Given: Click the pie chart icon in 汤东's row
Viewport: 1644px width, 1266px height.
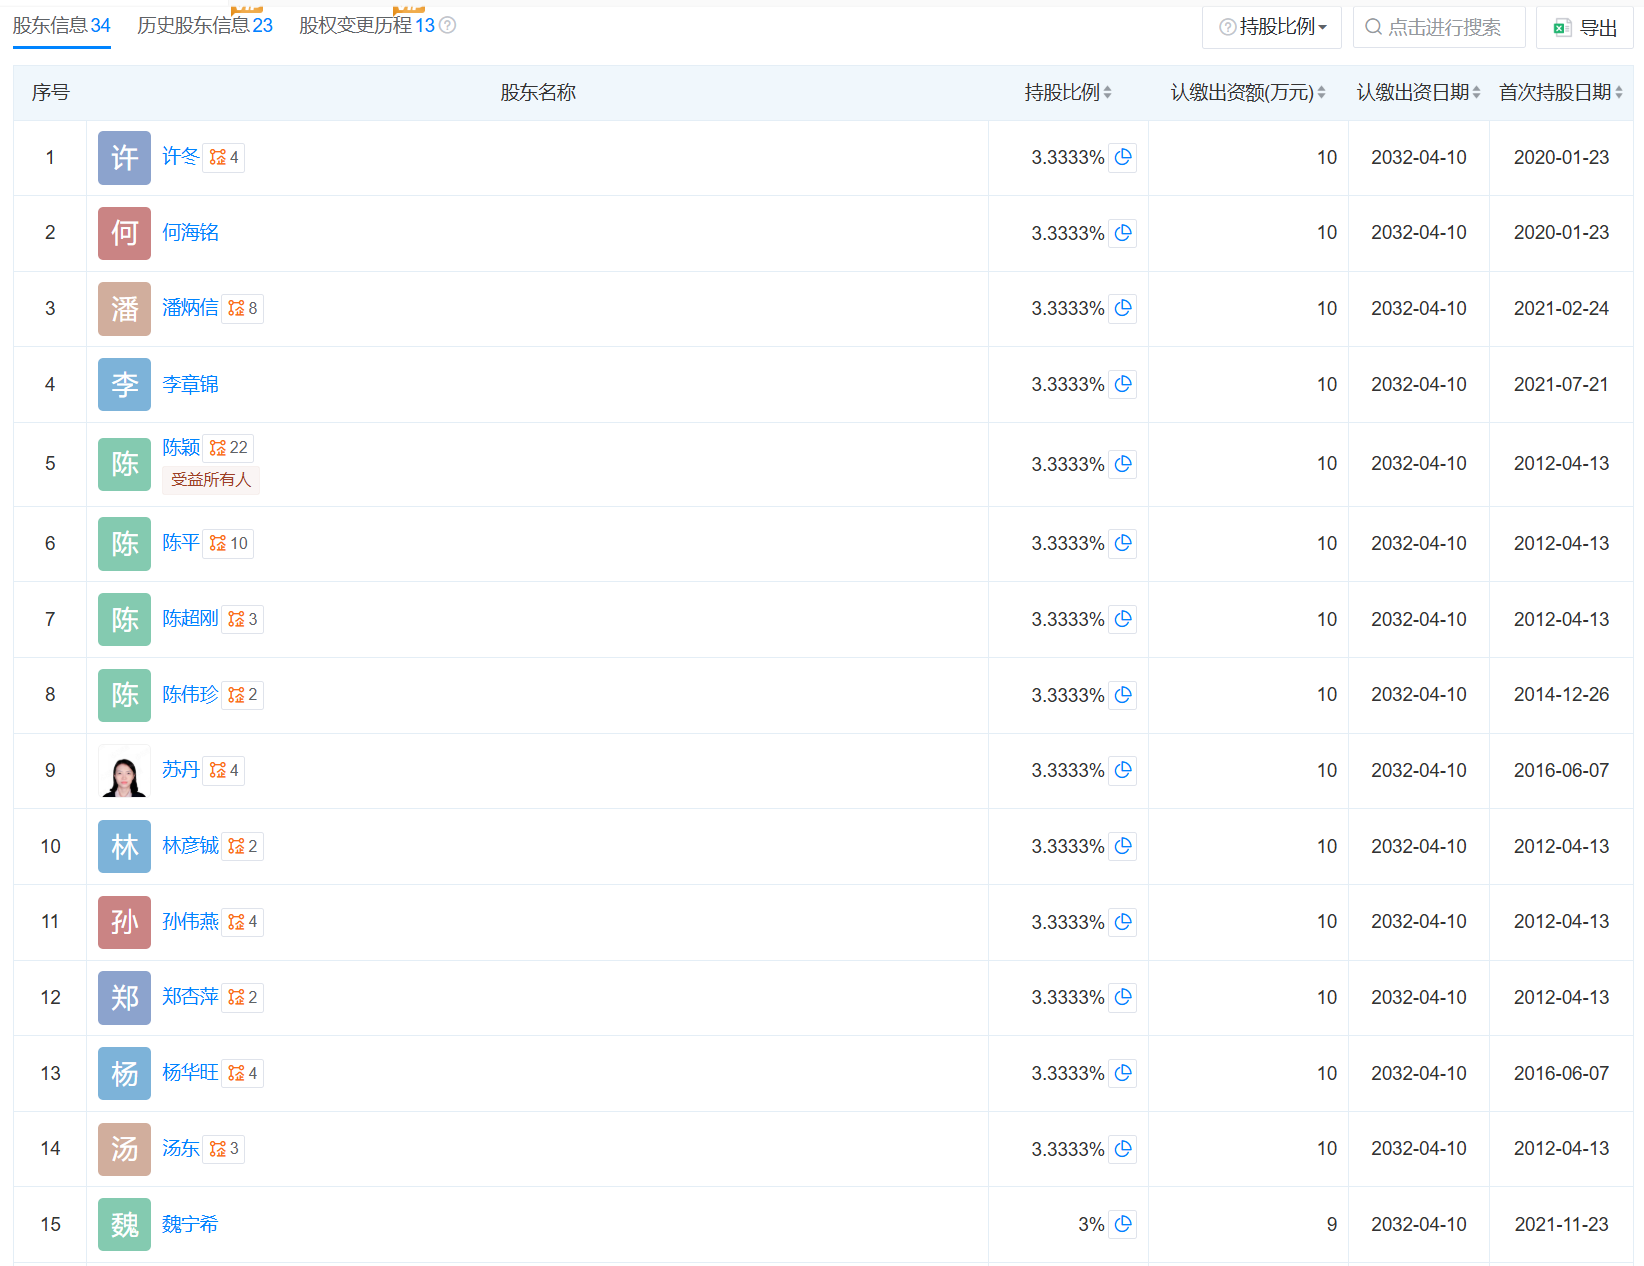Looking at the screenshot, I should (1123, 1149).
